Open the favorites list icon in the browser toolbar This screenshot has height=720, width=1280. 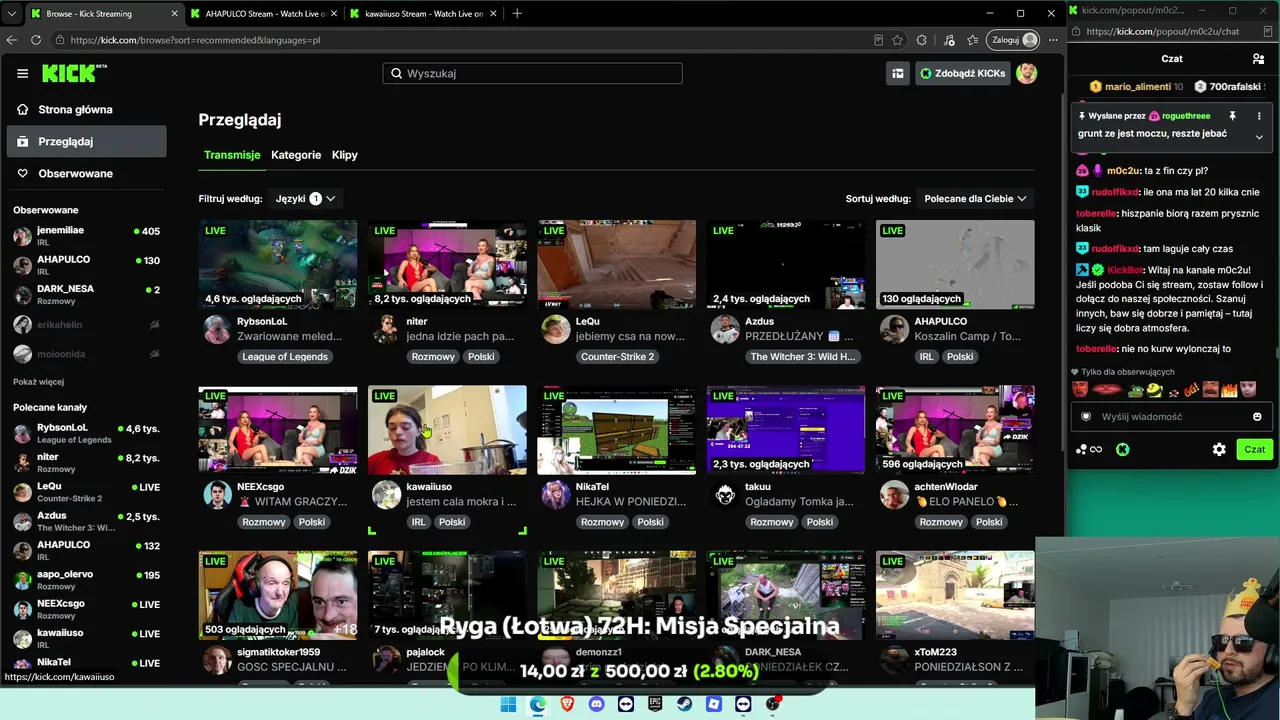(973, 40)
